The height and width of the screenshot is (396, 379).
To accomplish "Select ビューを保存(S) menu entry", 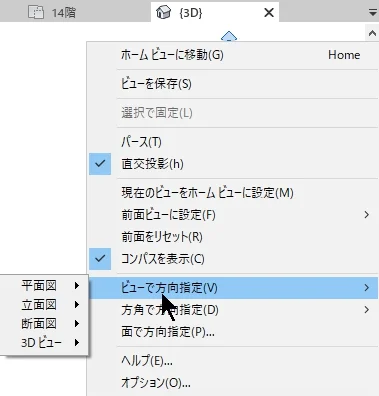I will [x=233, y=84].
